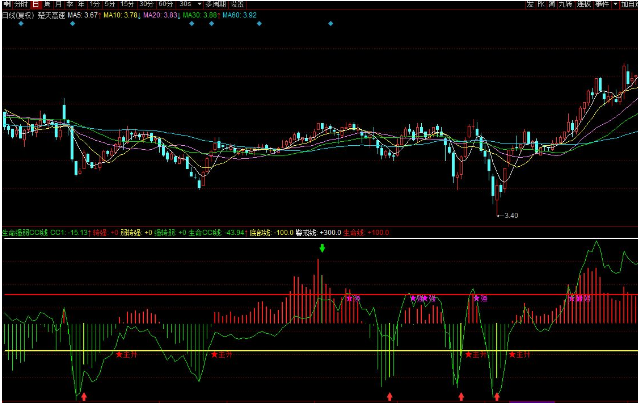Select the highlighted 日 daily period tab

36,4
